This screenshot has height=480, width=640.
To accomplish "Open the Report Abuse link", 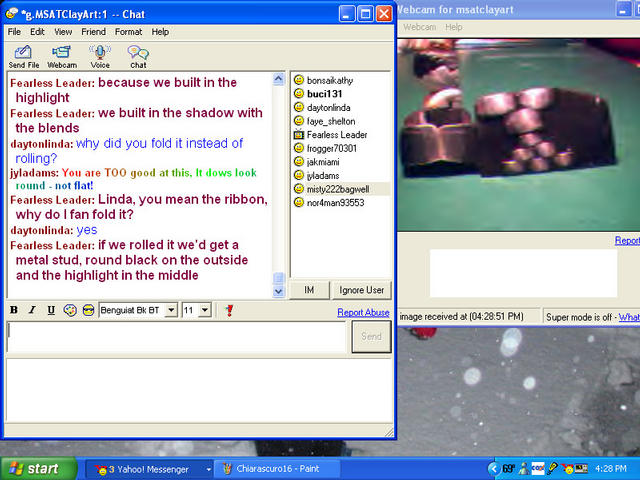I will [363, 312].
